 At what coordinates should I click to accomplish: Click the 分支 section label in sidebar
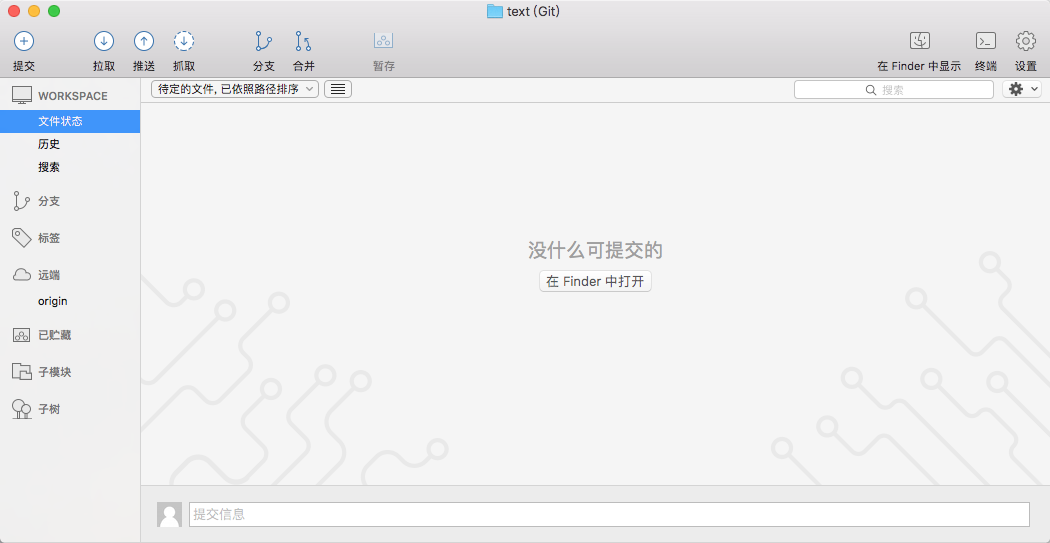point(50,201)
